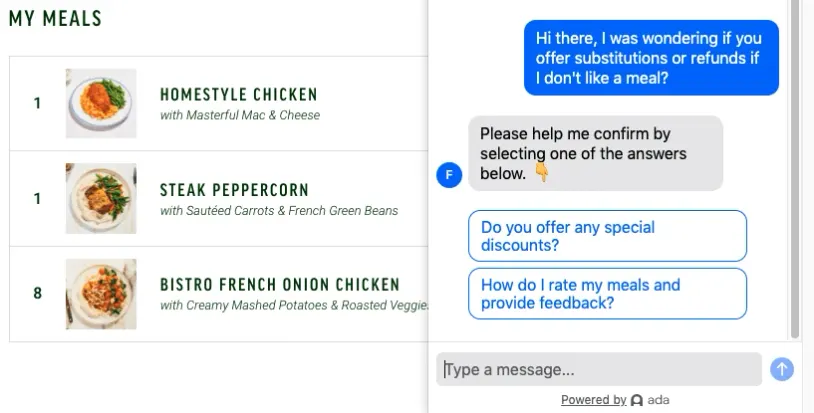Open Homestyle Chicken meal thumbnail

[x=101, y=103]
